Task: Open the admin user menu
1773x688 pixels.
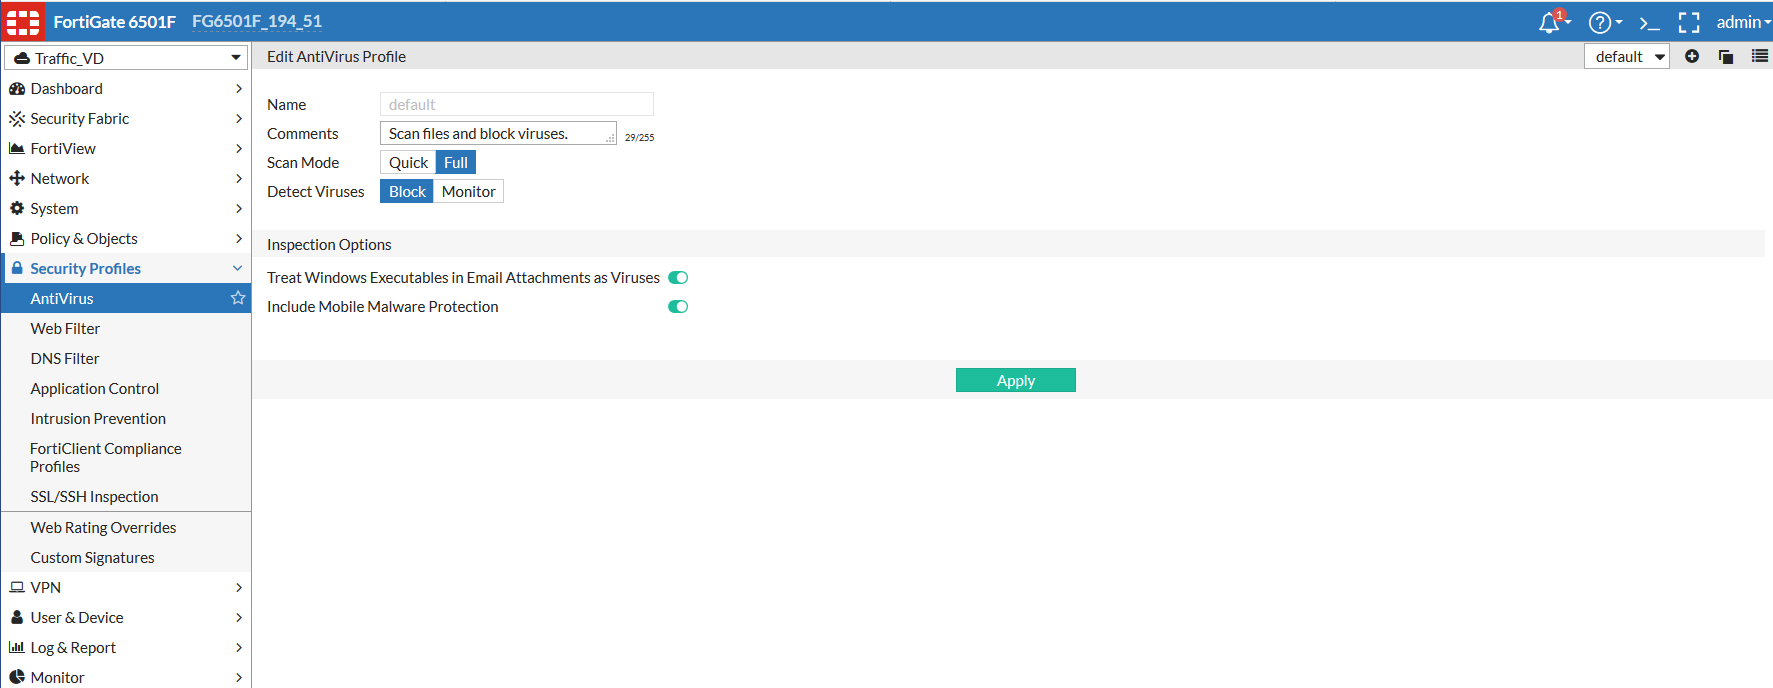Action: click(1743, 22)
